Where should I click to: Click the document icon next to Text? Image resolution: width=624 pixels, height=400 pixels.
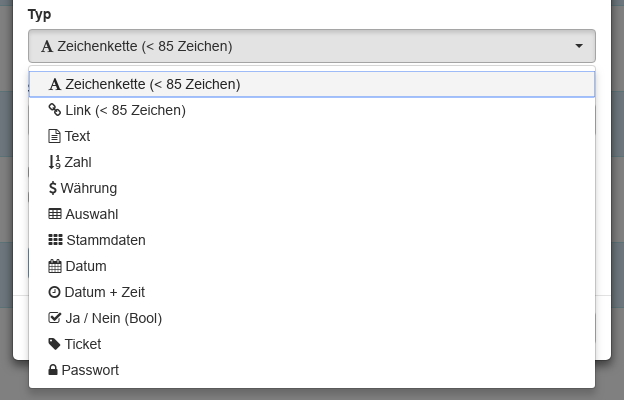55,136
